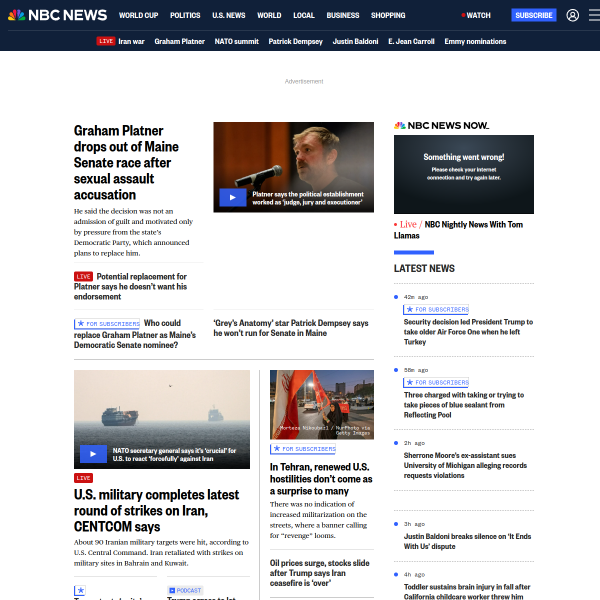Click For Subscribers badge on Reflecting Pool story
600x600 pixels.
[x=436, y=382]
